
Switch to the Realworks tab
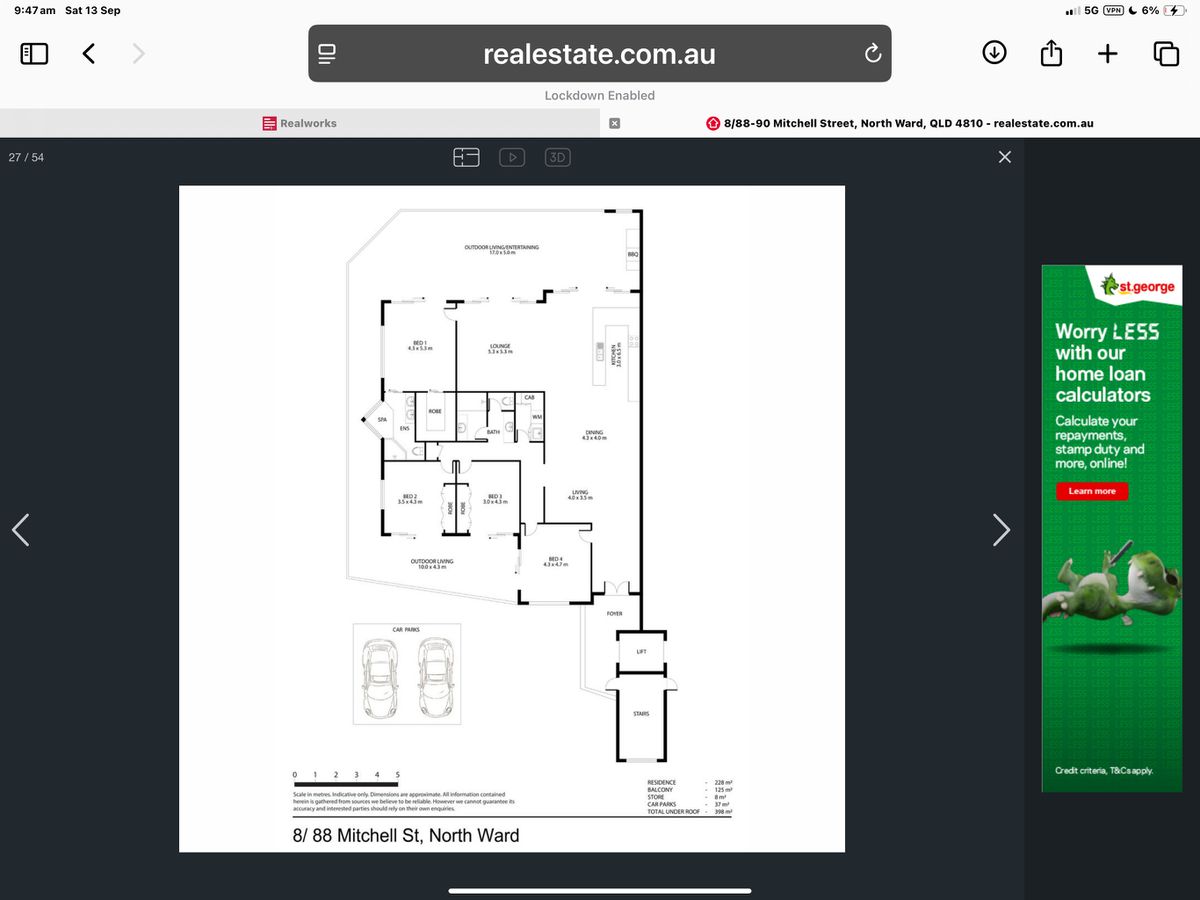tap(300, 123)
